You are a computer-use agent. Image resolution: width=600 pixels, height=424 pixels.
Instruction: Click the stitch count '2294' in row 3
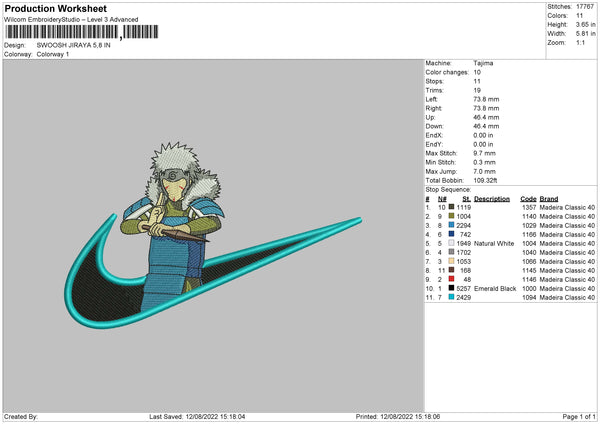[463, 225]
